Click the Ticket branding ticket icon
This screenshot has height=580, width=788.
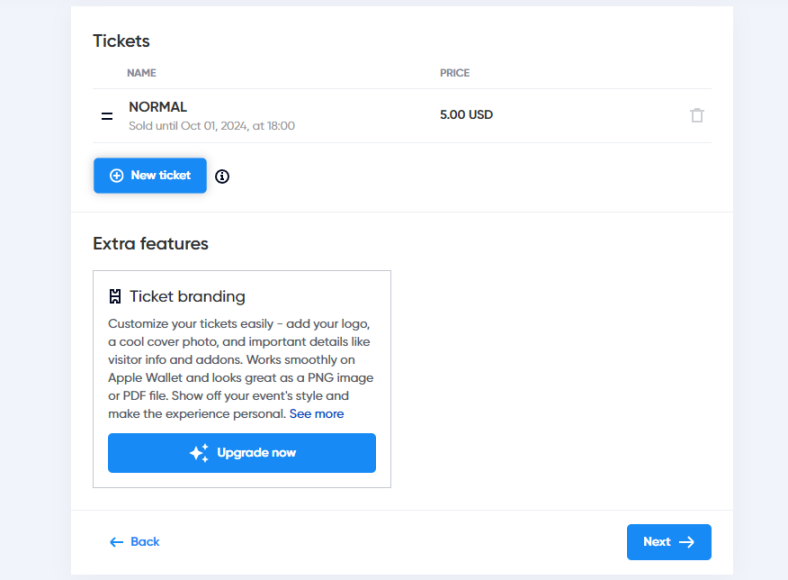[115, 297]
